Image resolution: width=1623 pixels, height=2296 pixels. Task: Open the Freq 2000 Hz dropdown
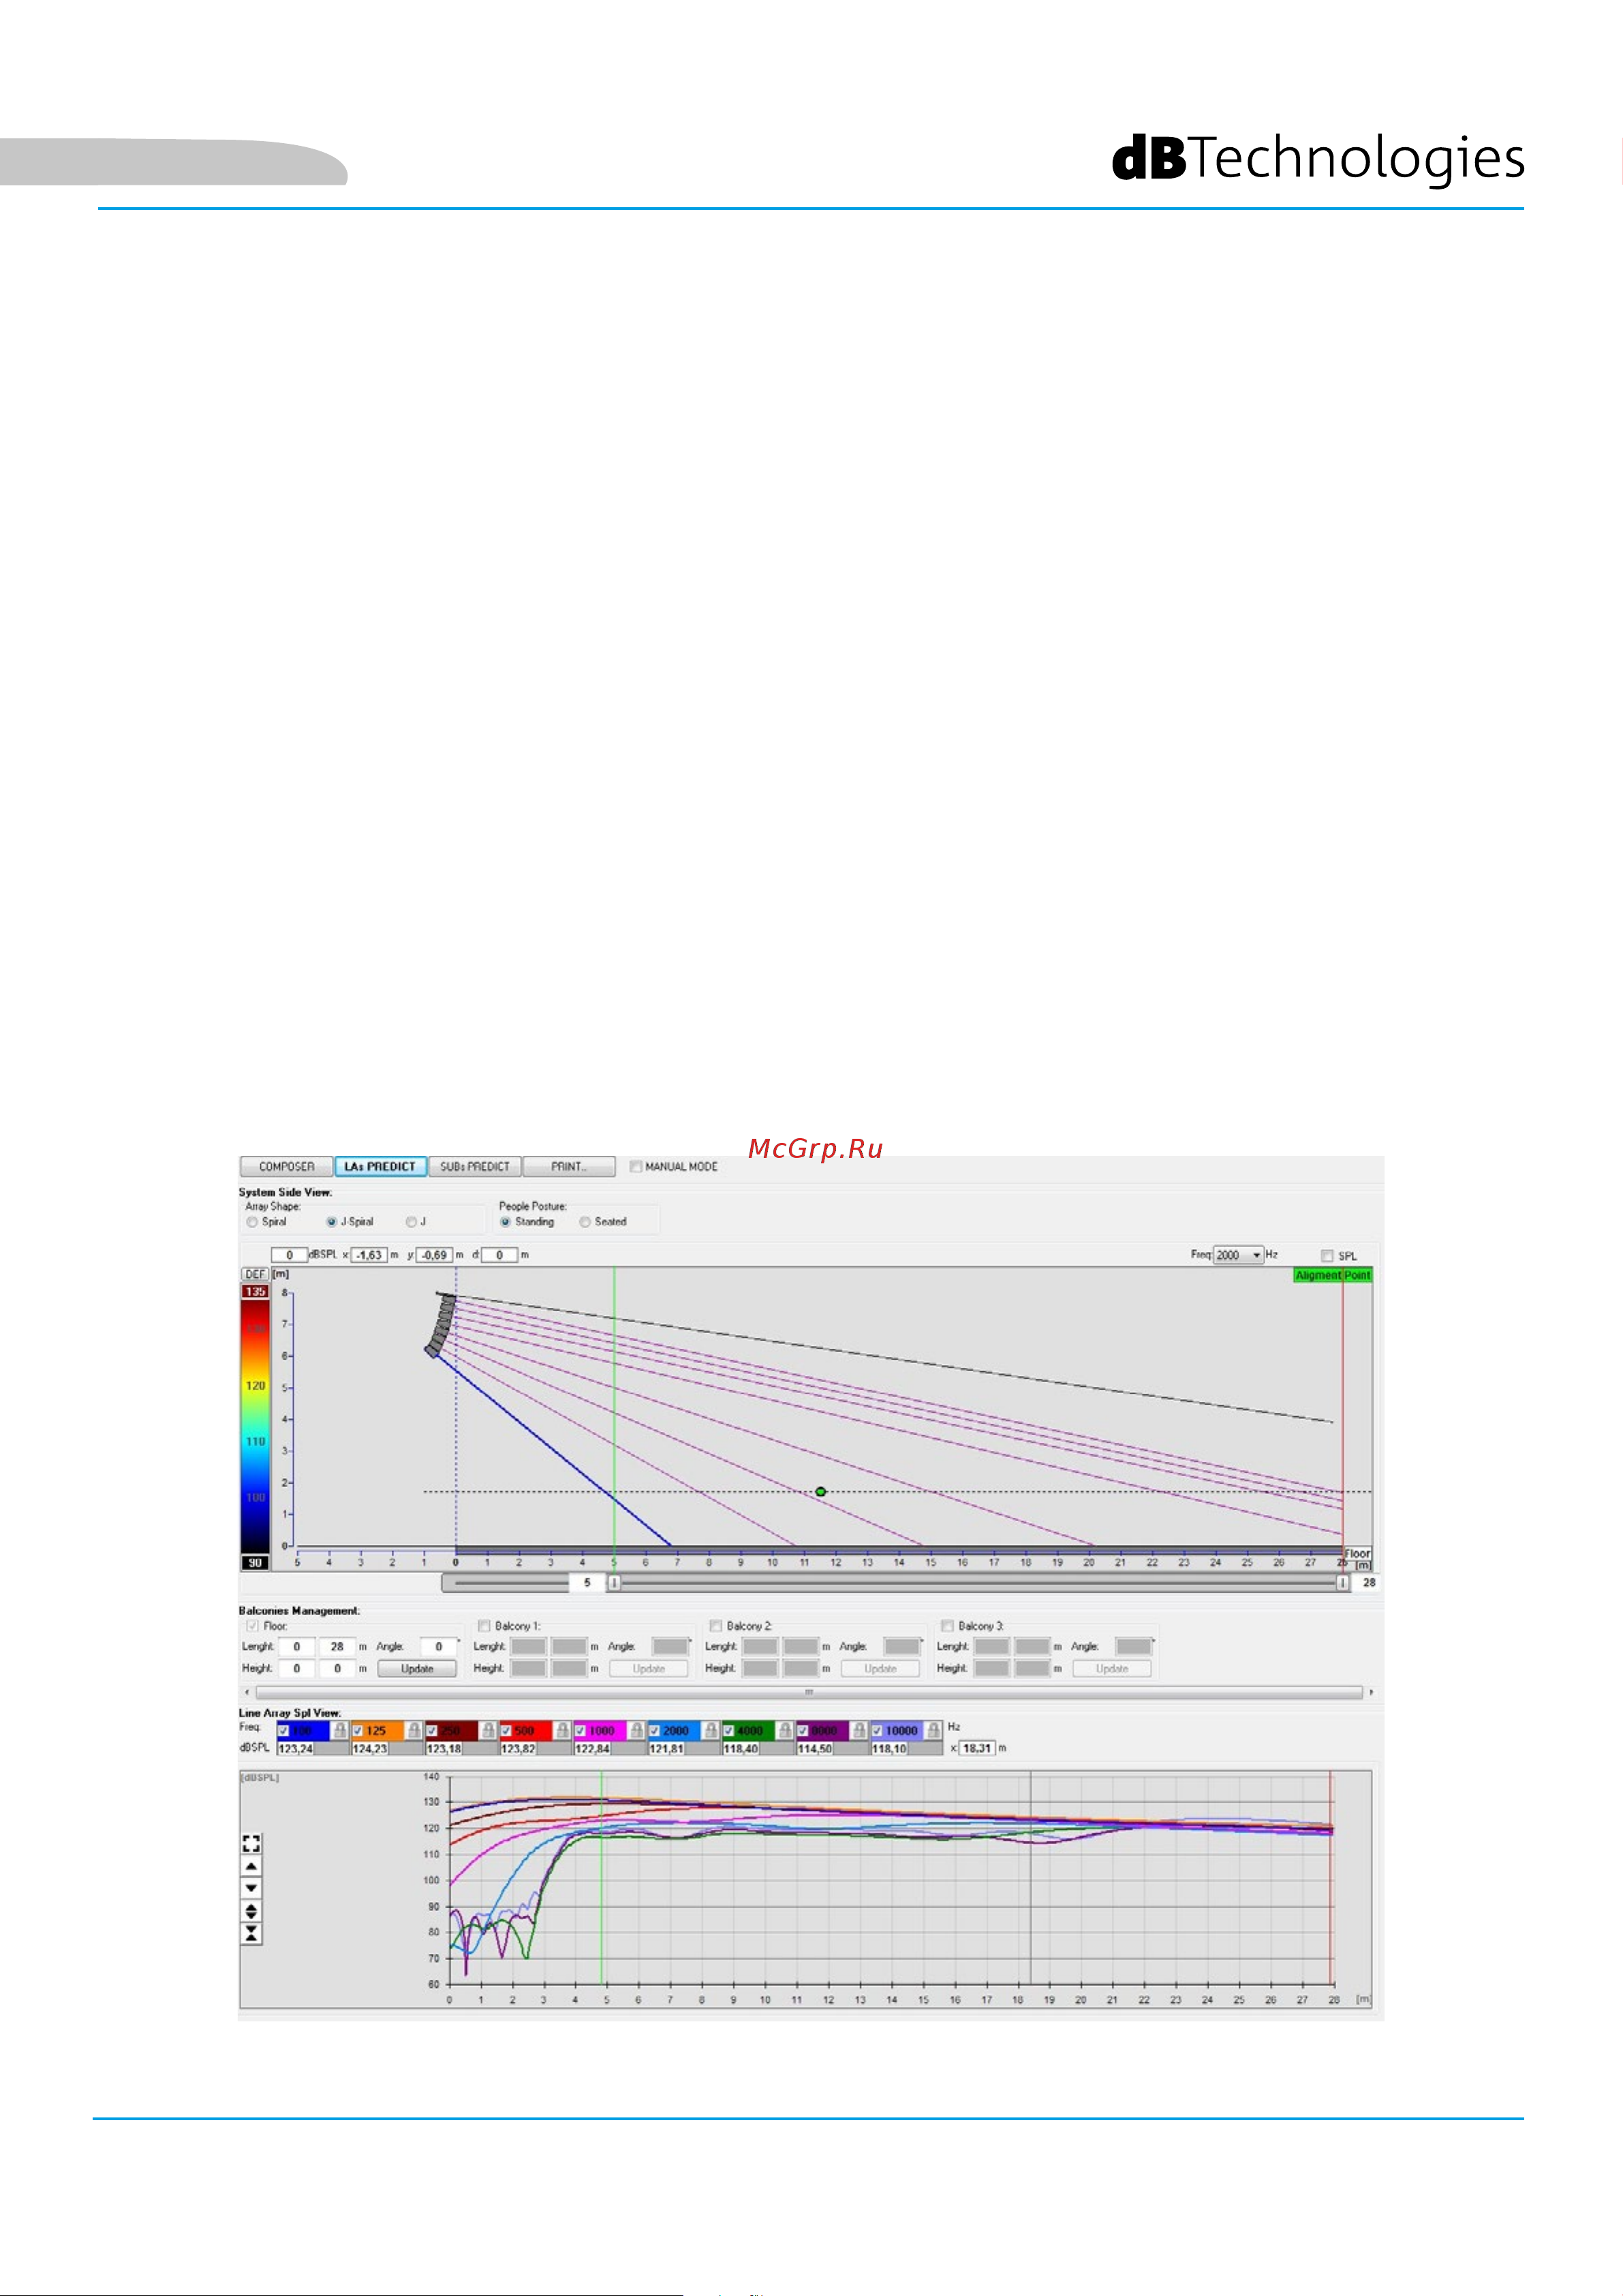1238,1255
